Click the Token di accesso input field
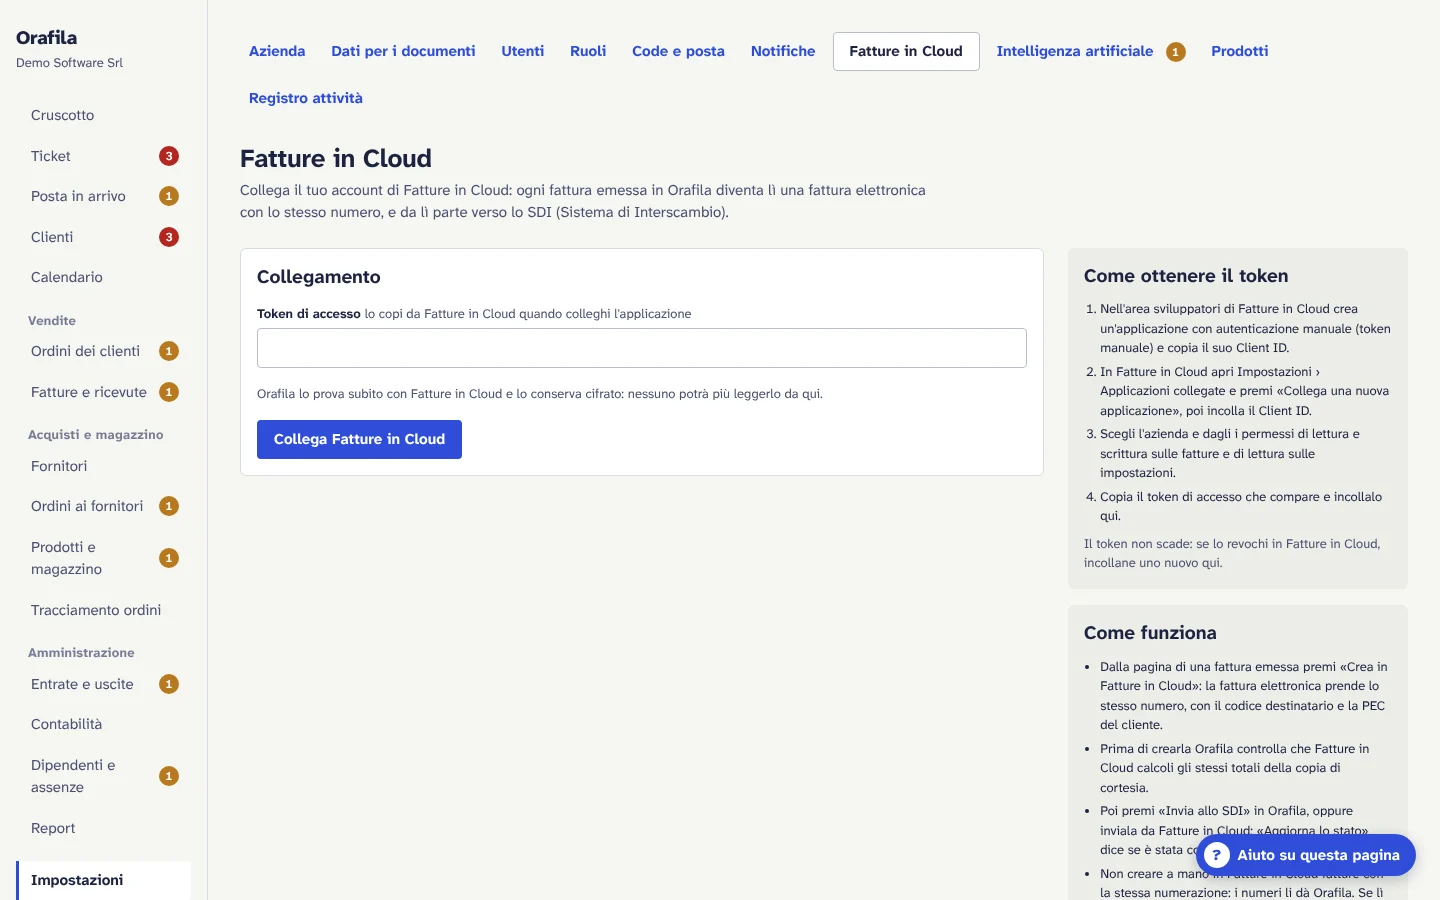This screenshot has width=1440, height=900. coord(642,348)
